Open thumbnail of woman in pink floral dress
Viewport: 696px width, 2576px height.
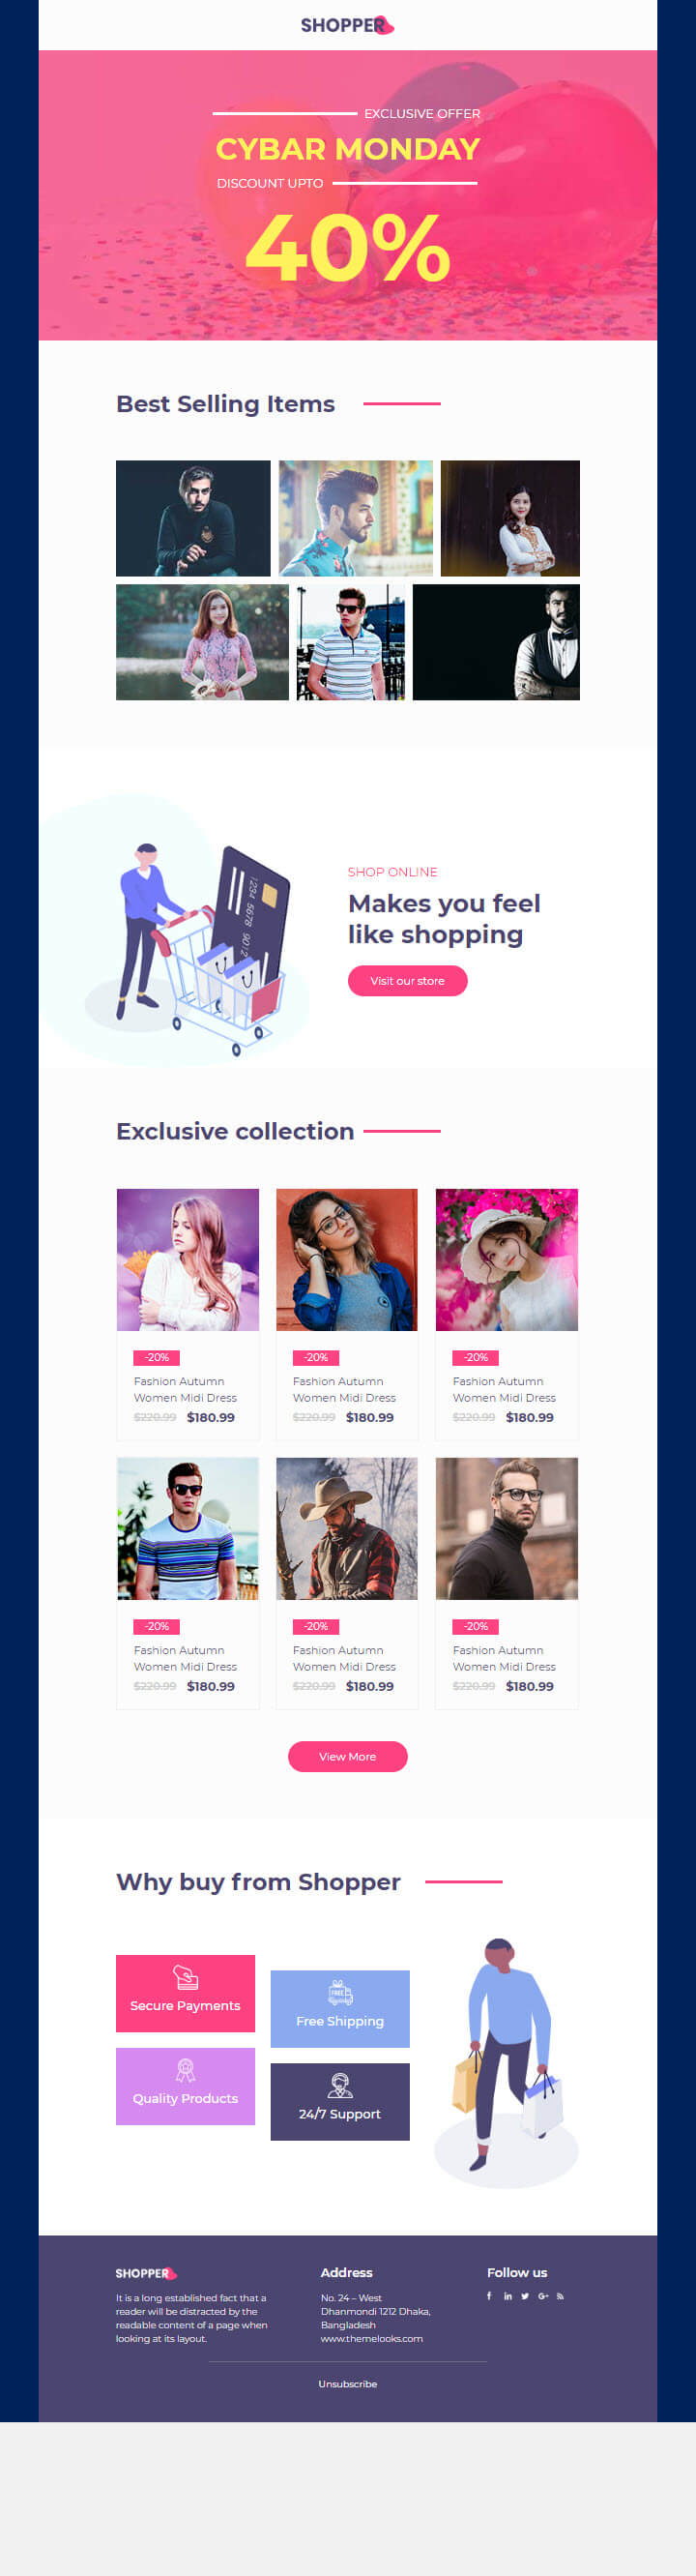[202, 642]
